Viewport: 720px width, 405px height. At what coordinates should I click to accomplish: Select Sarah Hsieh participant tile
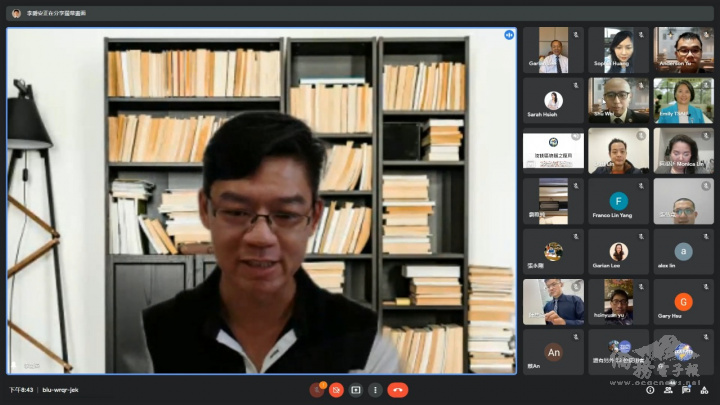(x=553, y=100)
